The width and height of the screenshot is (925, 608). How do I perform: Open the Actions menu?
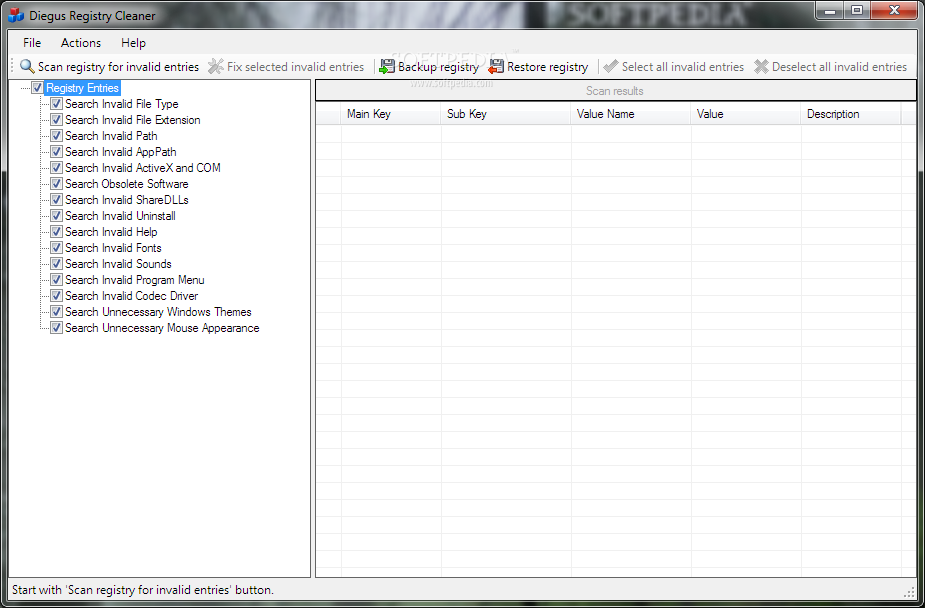[x=81, y=43]
